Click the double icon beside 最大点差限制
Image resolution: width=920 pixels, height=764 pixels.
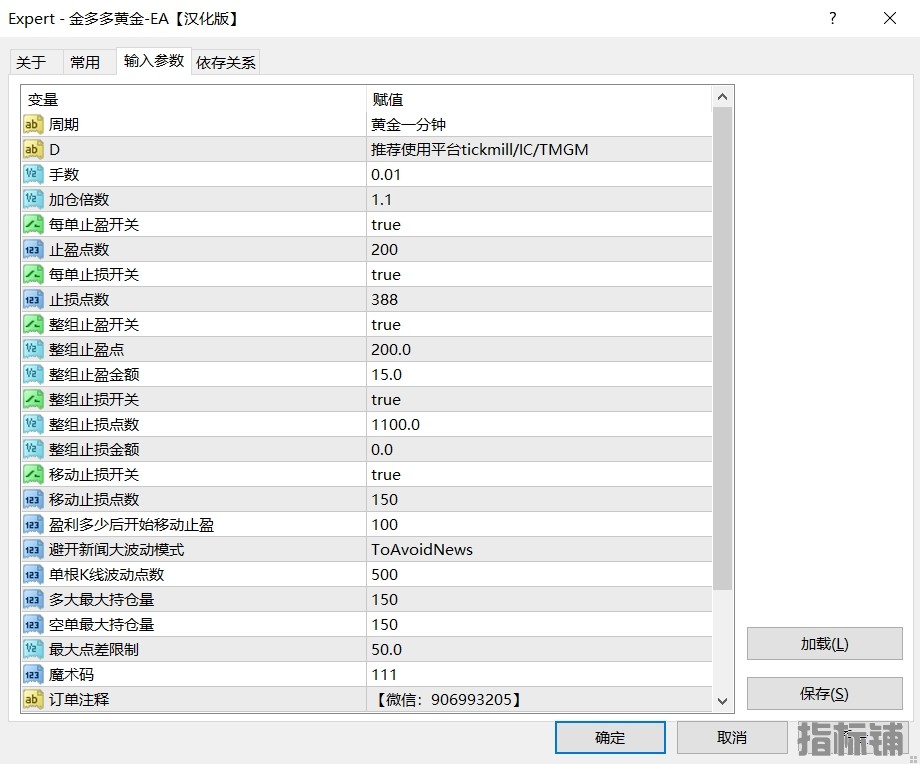pyautogui.click(x=33, y=650)
